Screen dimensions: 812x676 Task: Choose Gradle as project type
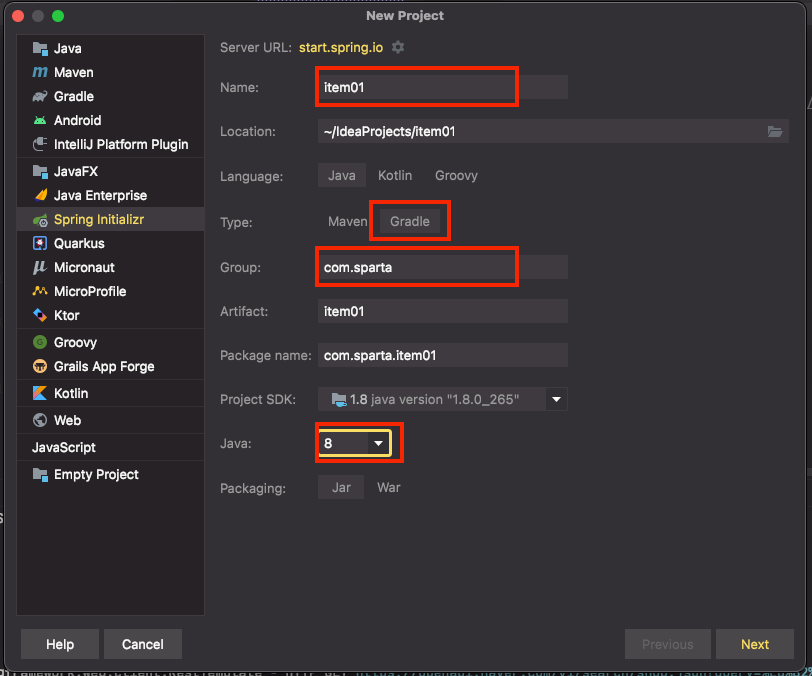click(410, 222)
